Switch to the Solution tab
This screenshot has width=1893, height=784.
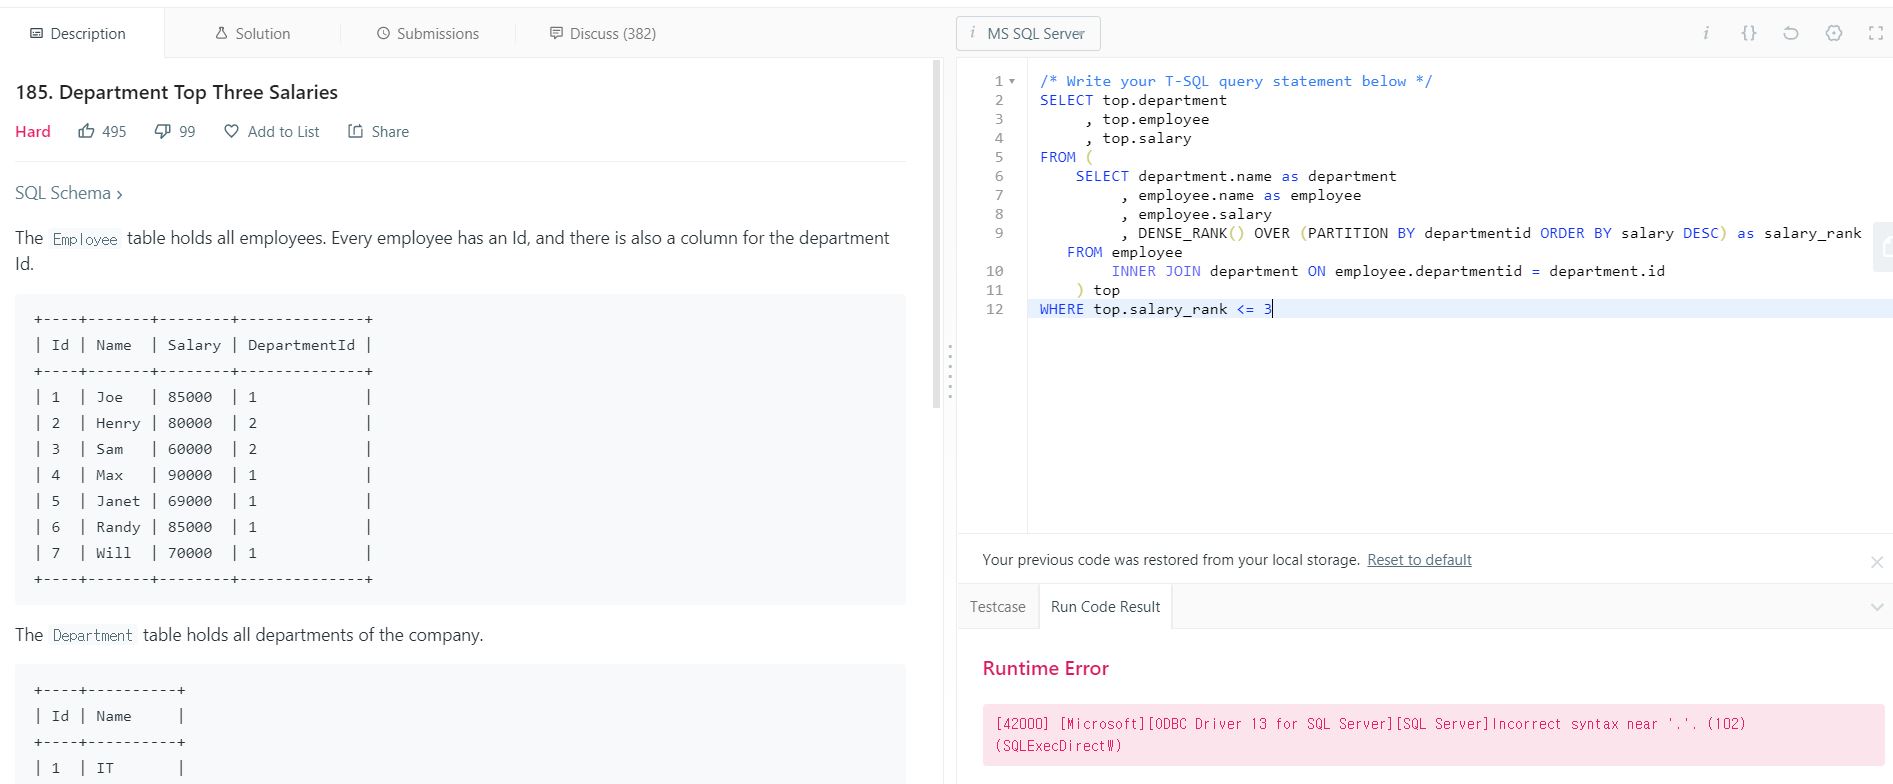click(x=252, y=33)
